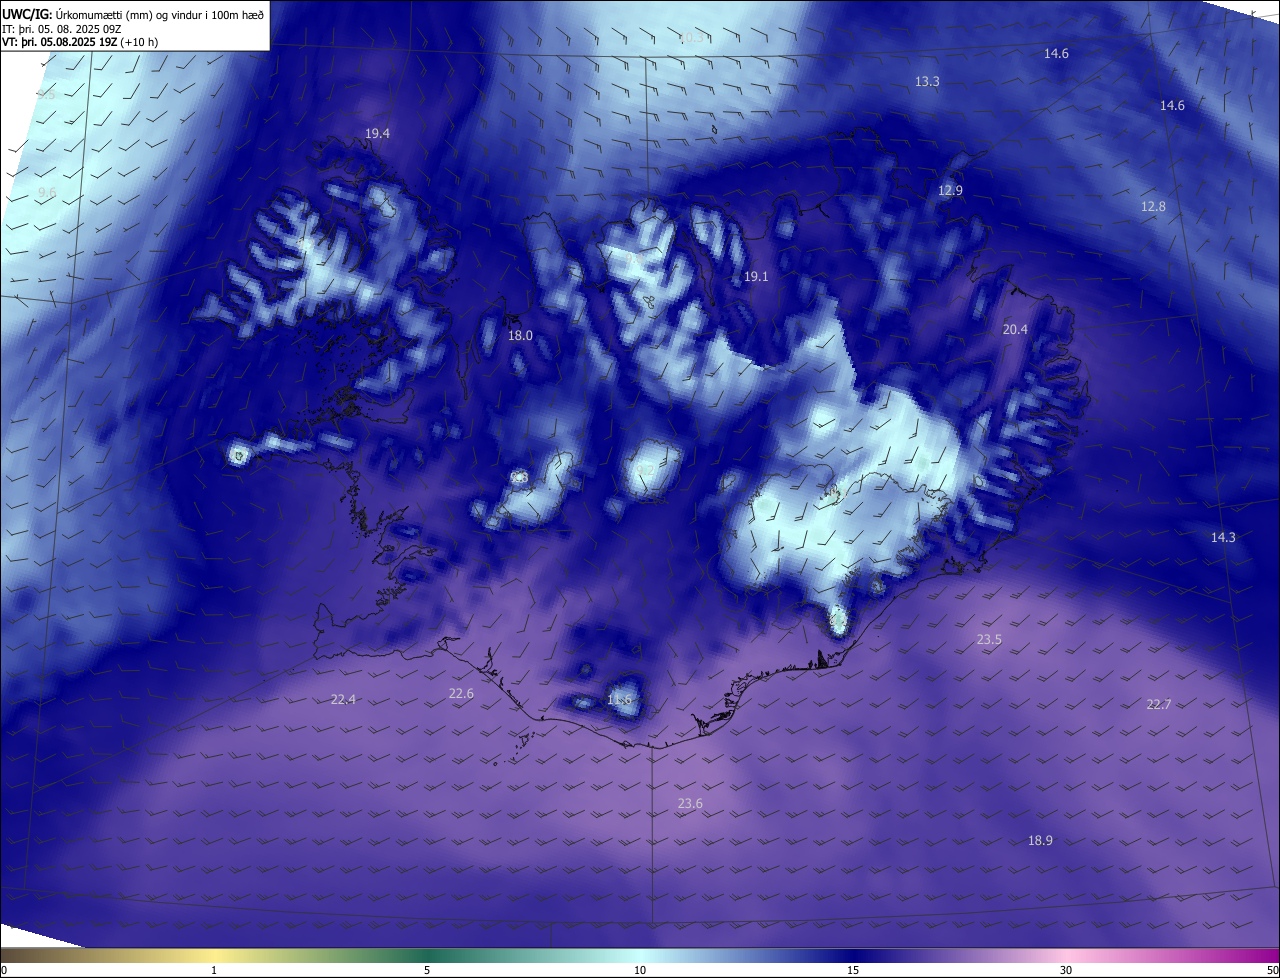Click the color scale tick label 15
Image resolution: width=1280 pixels, height=978 pixels.
(853, 970)
